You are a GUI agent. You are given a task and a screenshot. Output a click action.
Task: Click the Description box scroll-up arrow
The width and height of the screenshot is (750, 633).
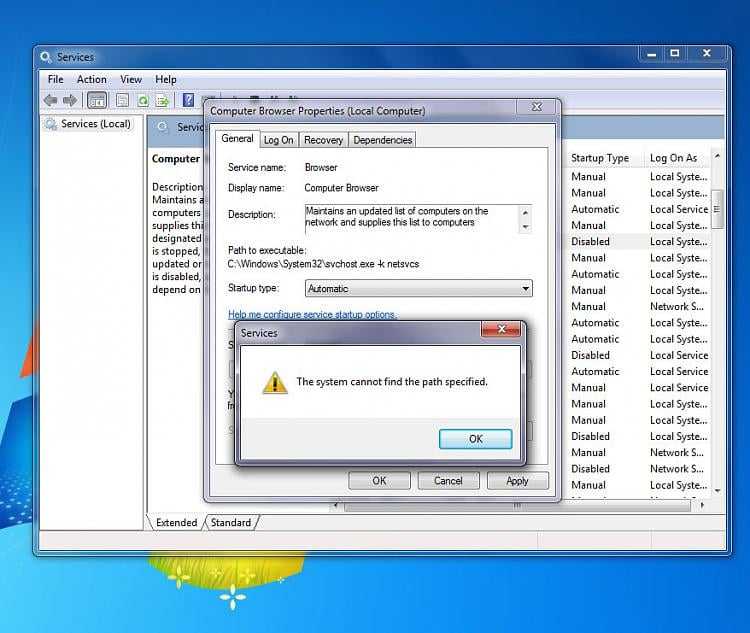click(x=525, y=212)
